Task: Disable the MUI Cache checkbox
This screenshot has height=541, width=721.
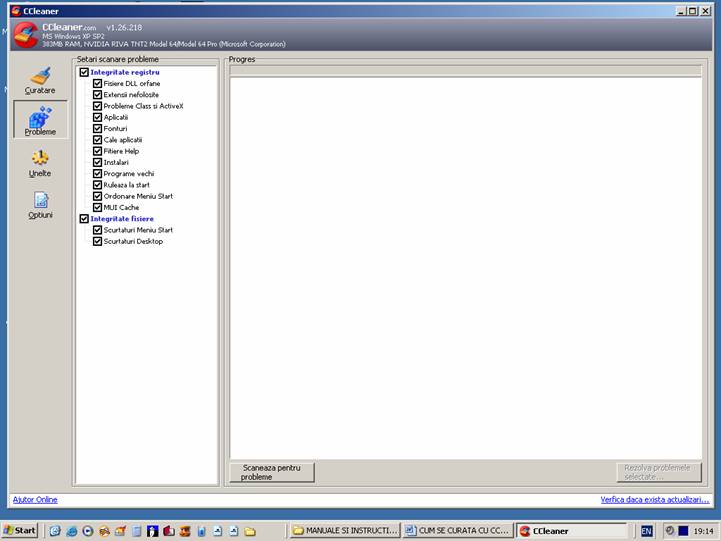Action: pos(97,207)
